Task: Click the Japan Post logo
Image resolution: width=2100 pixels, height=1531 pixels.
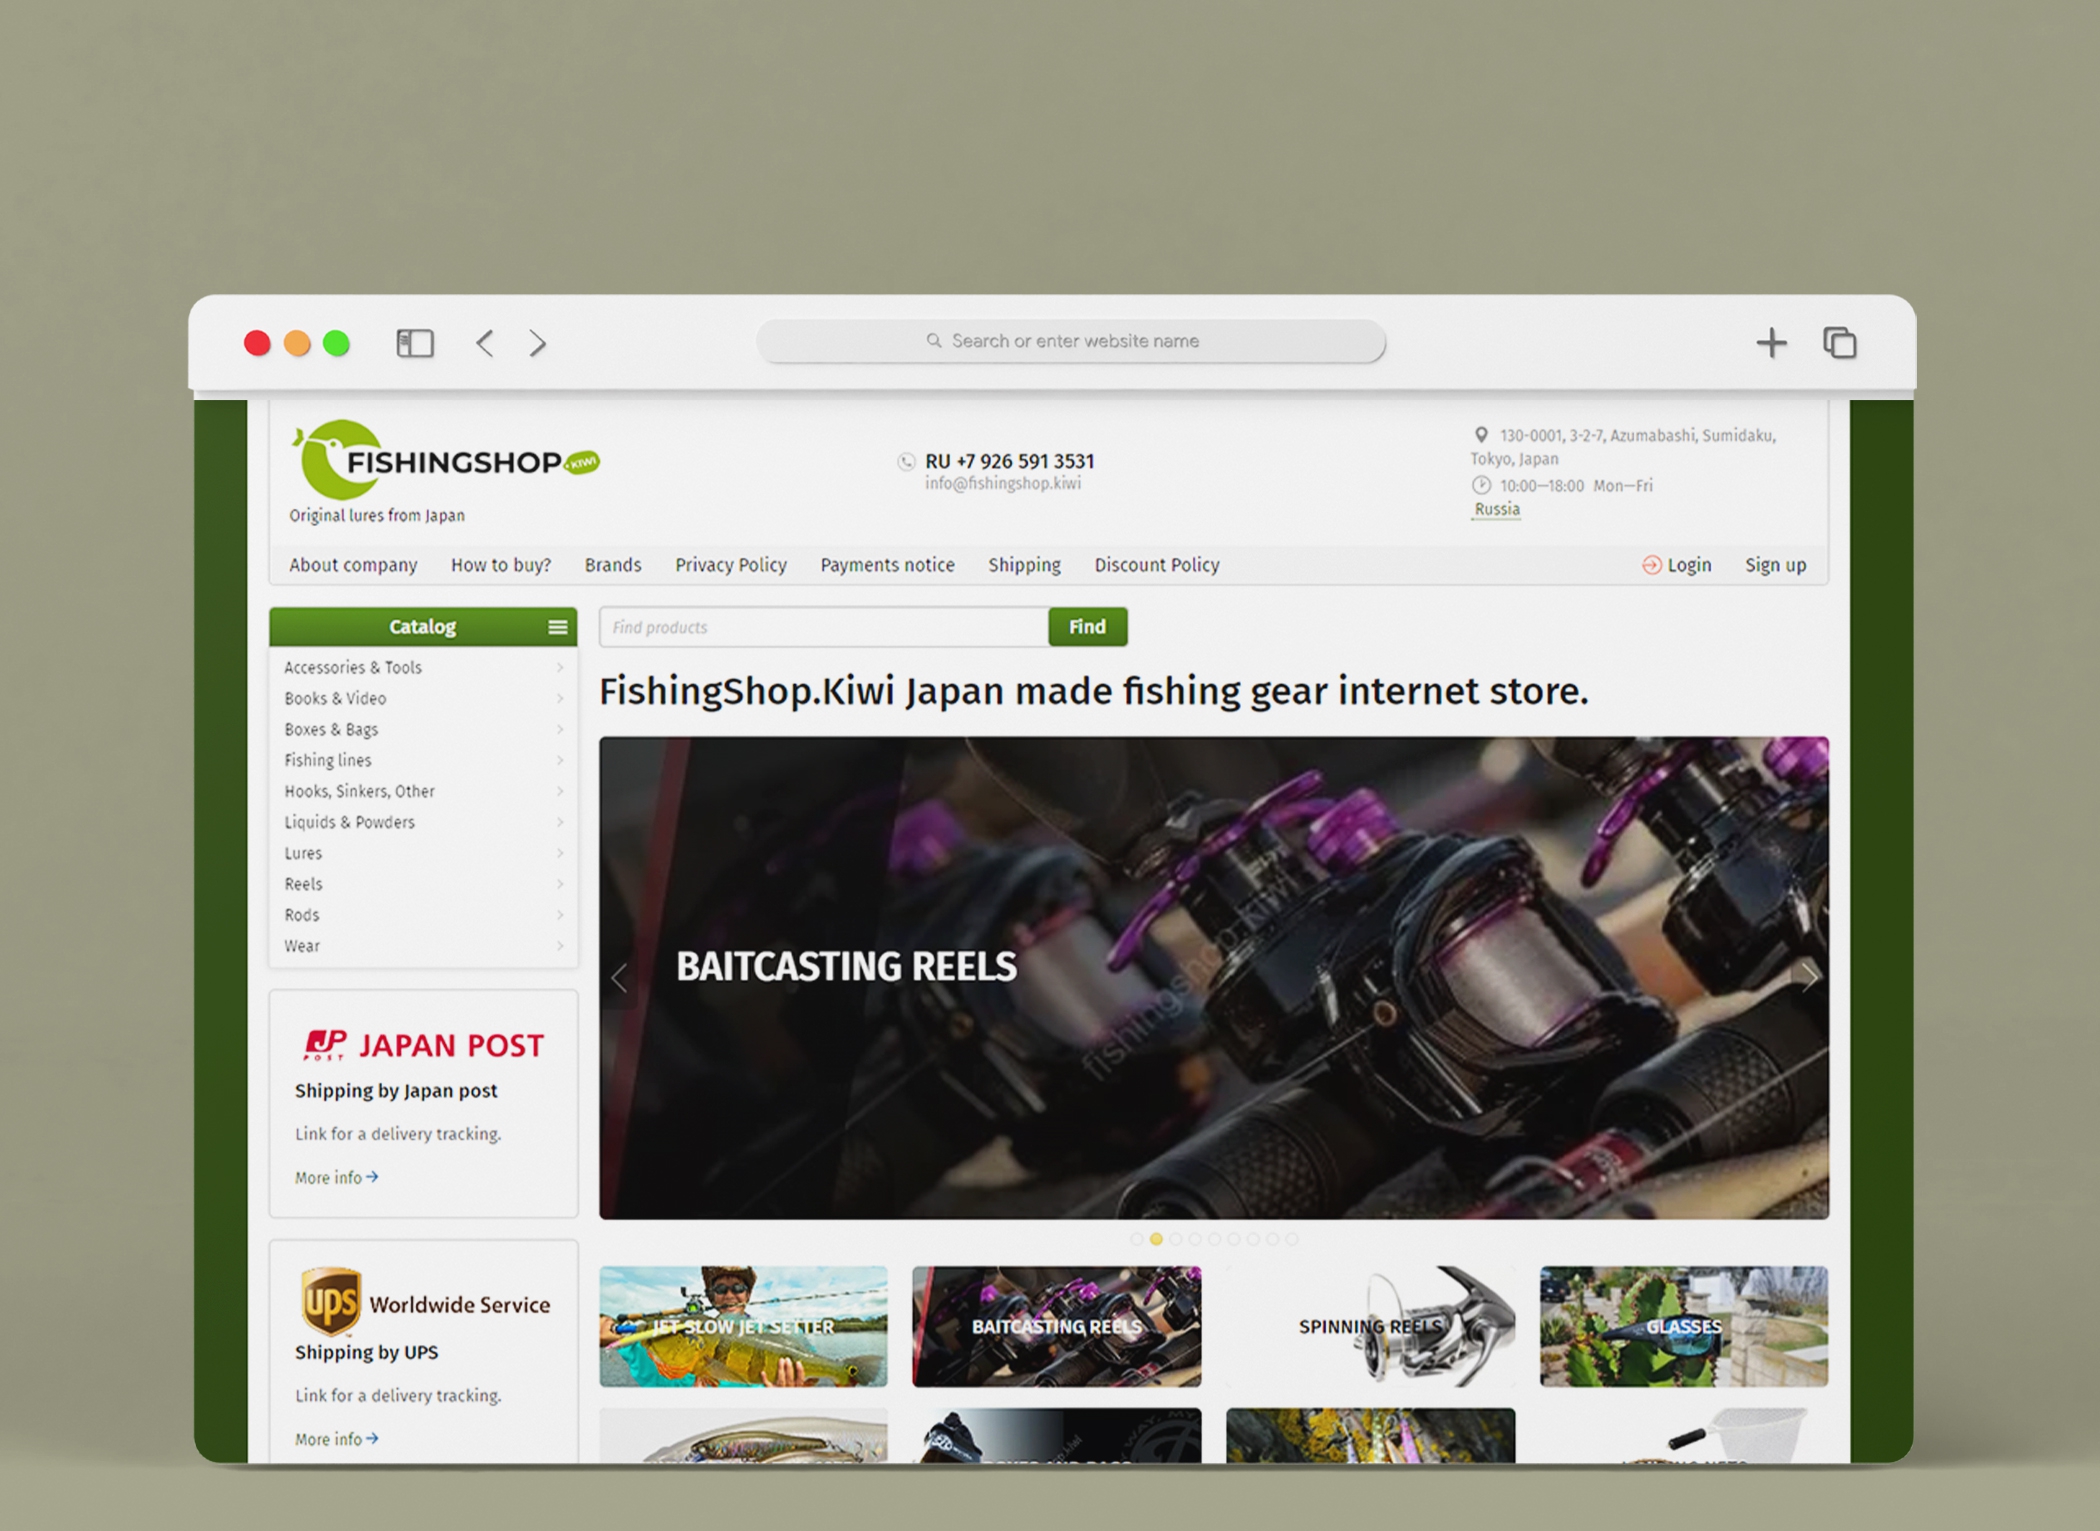Action: (423, 1045)
